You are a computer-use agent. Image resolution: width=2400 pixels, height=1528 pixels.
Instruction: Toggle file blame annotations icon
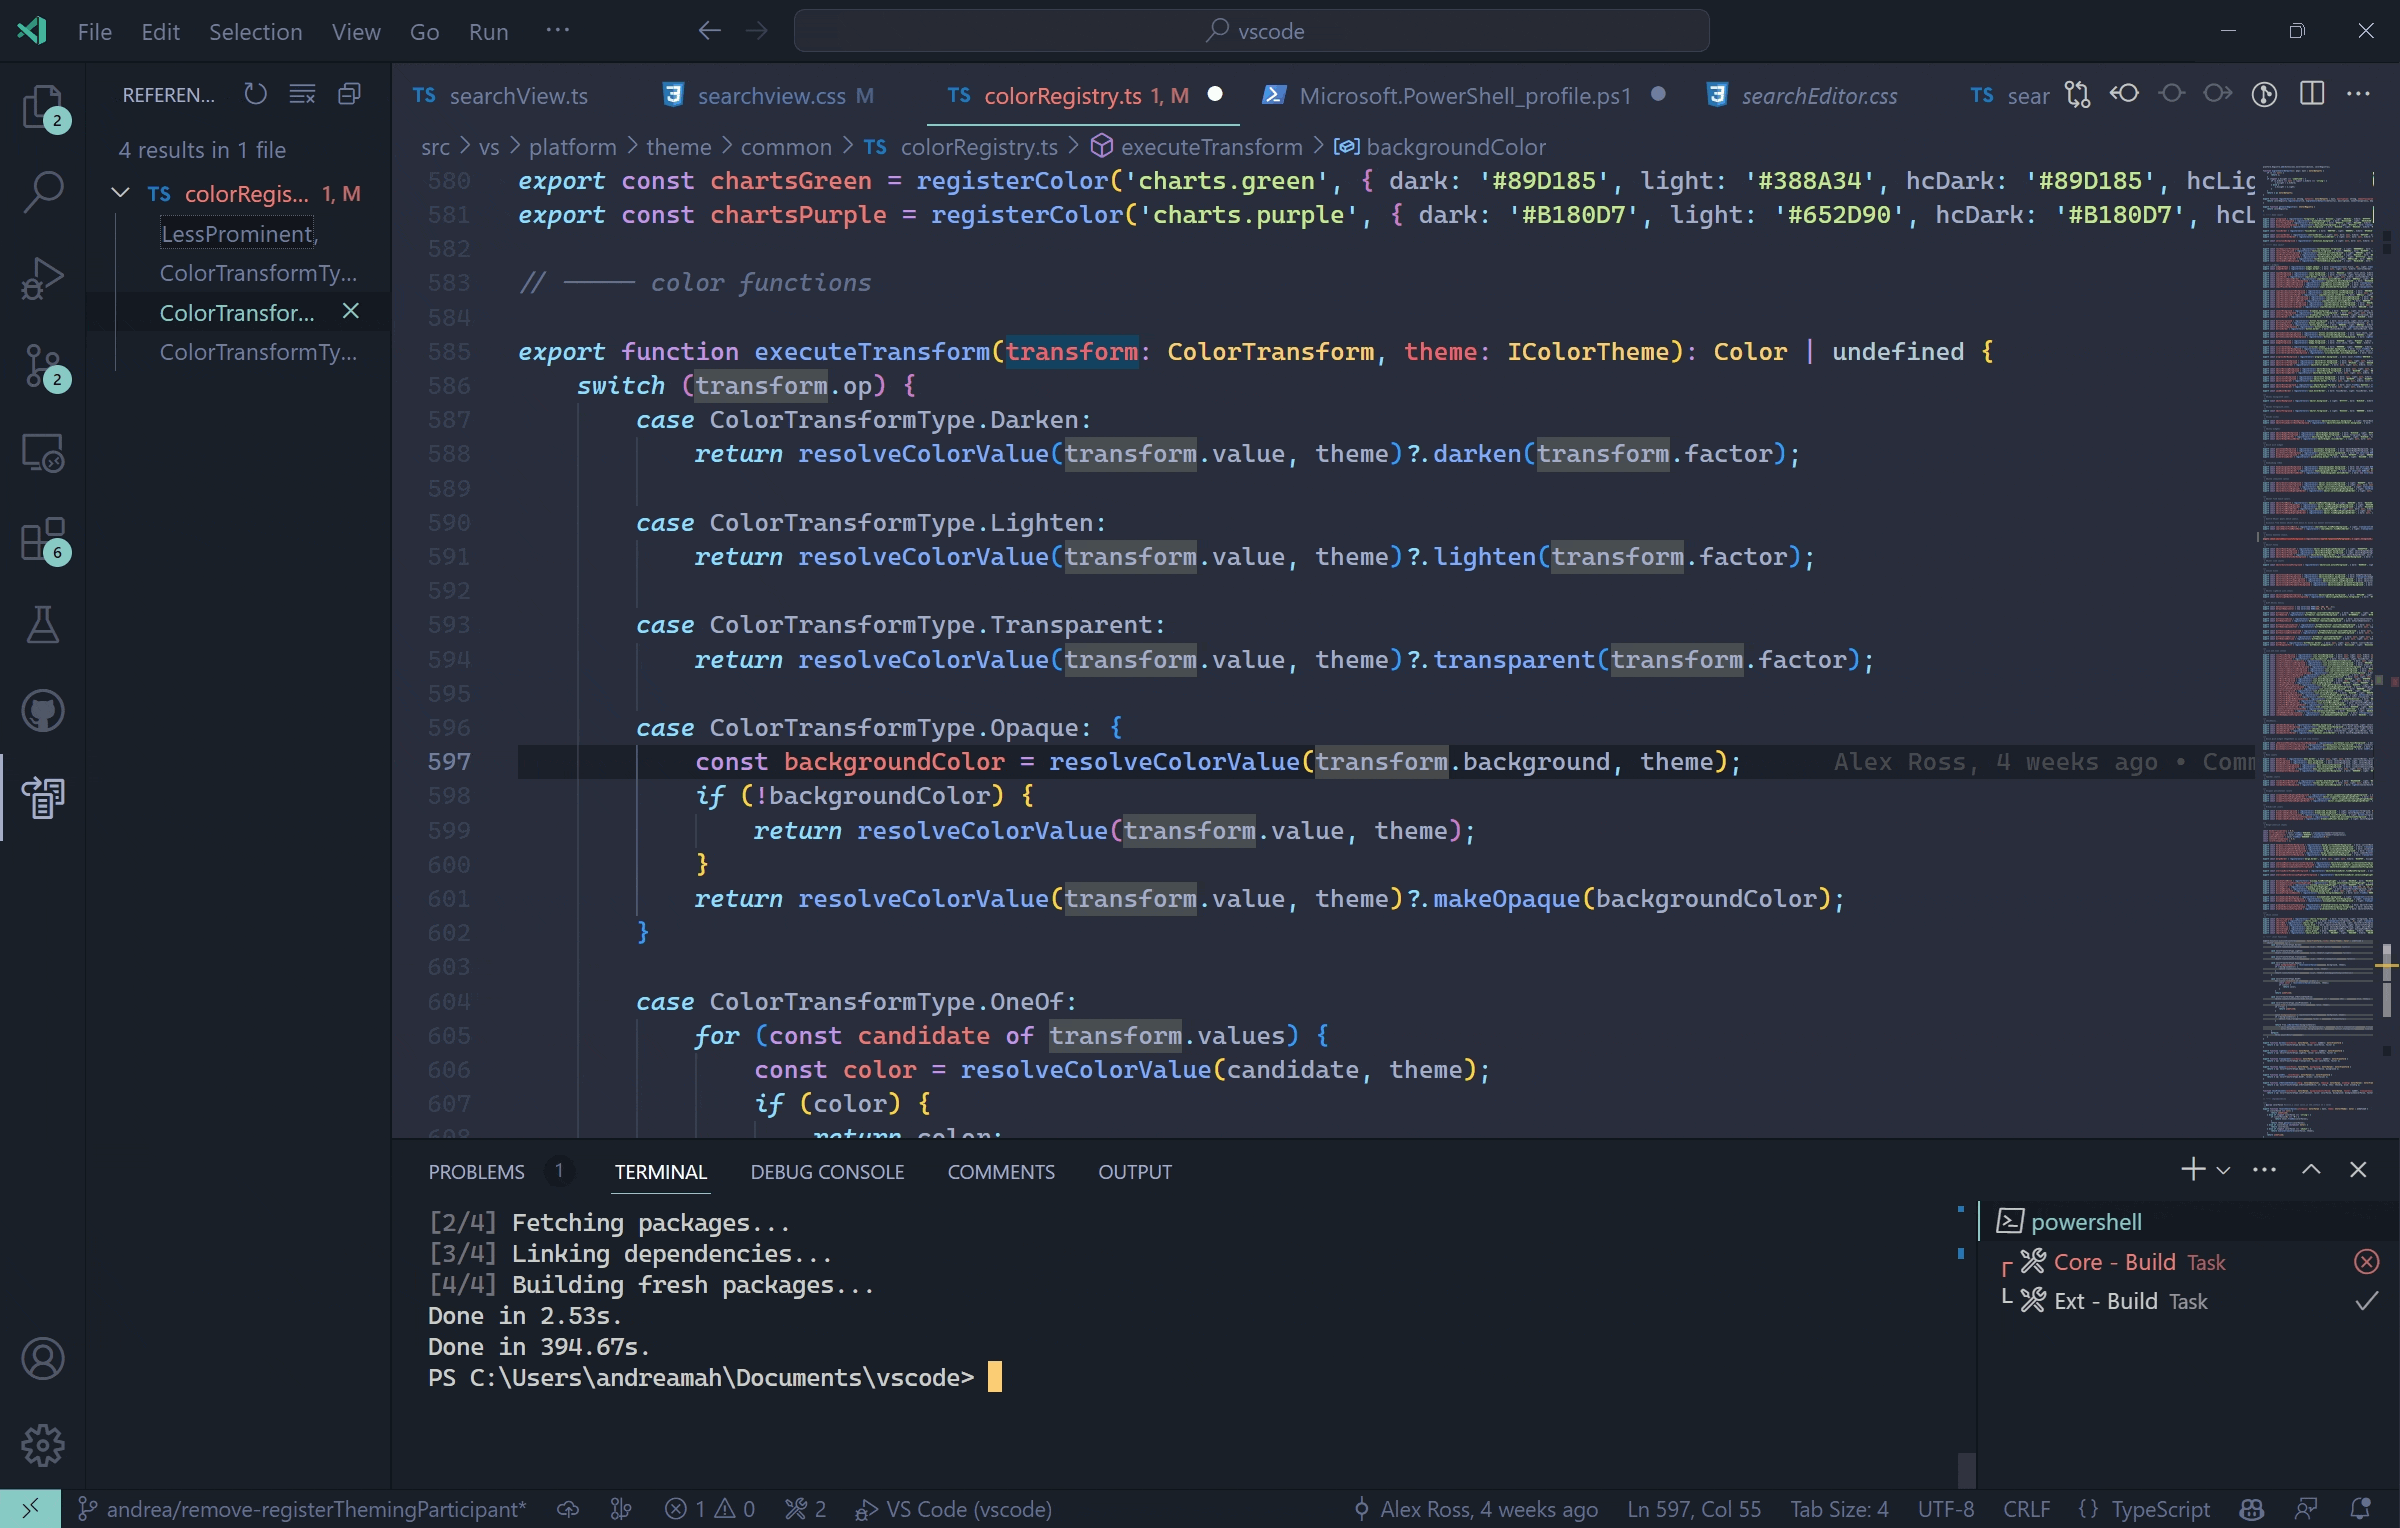2264,94
